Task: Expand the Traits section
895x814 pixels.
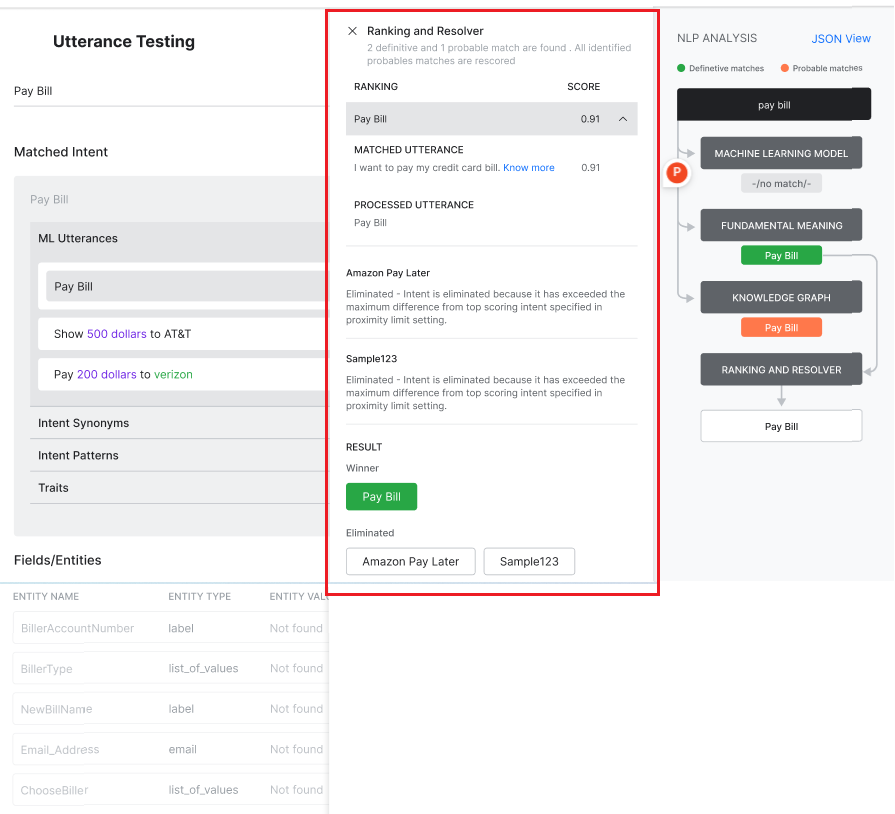Action: click(53, 488)
